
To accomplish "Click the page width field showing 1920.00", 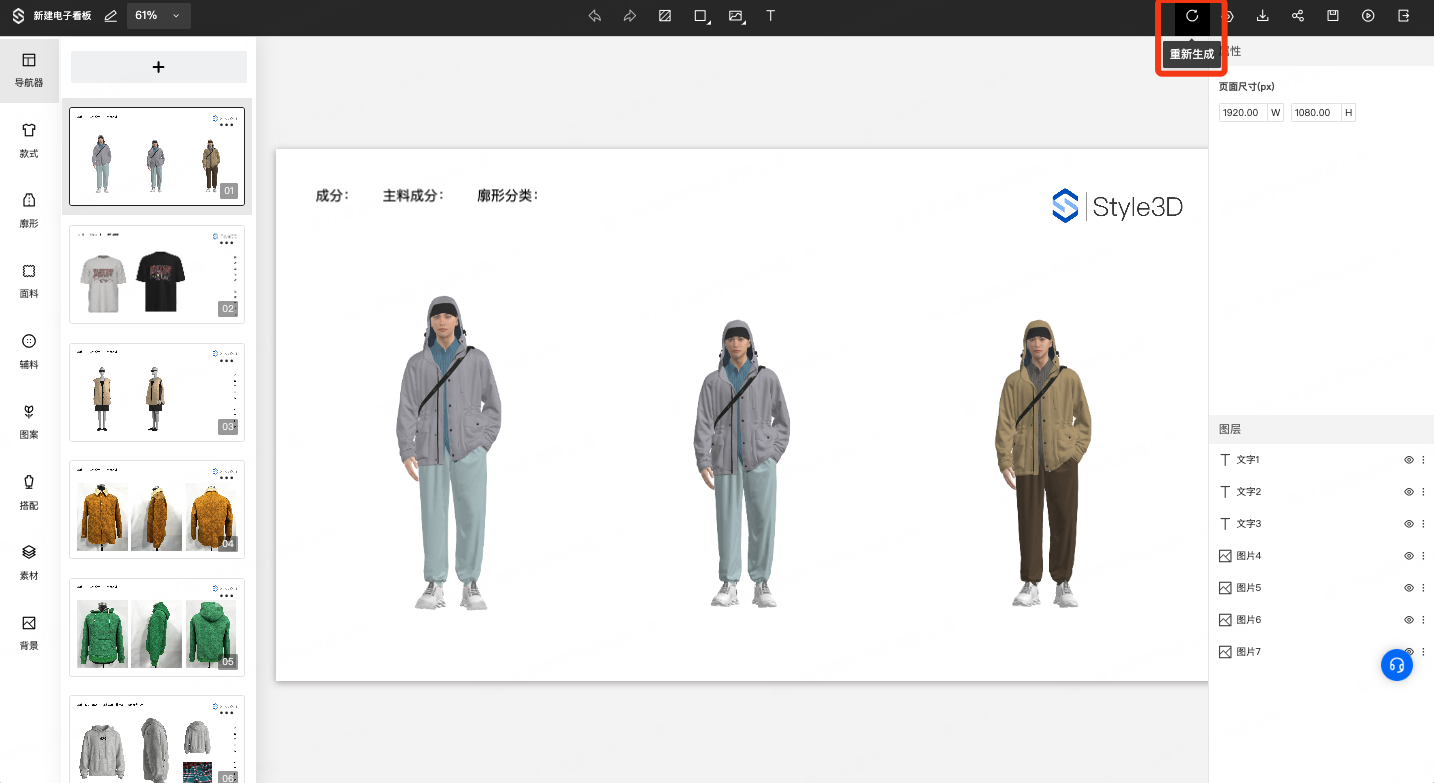I will click(1242, 113).
